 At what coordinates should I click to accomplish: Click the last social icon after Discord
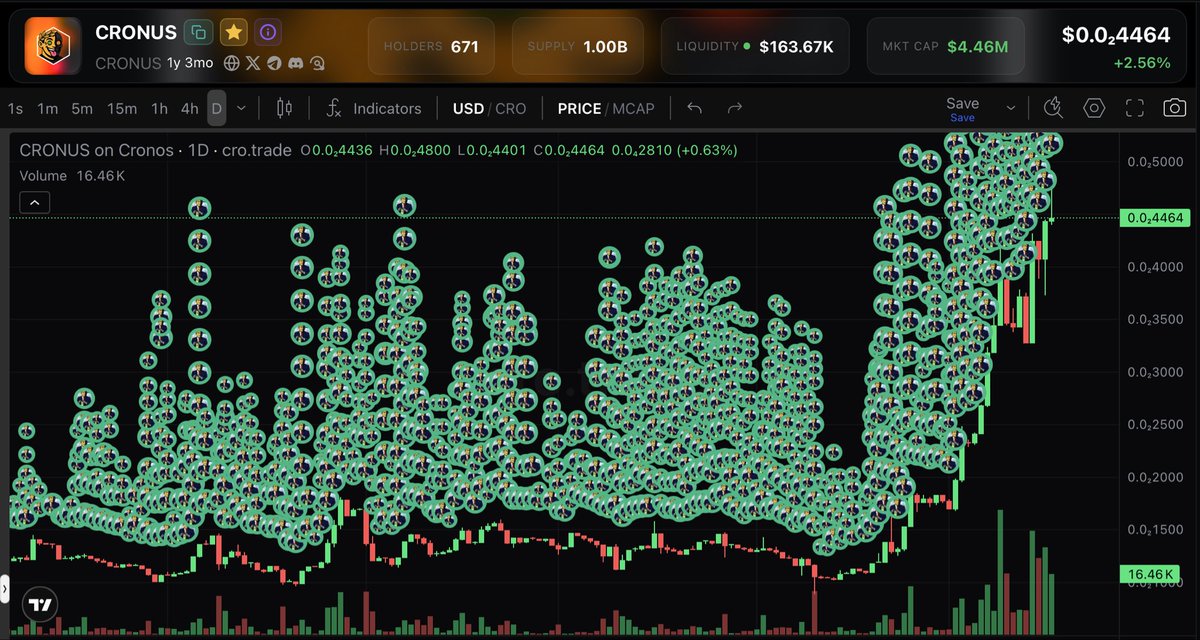317,63
